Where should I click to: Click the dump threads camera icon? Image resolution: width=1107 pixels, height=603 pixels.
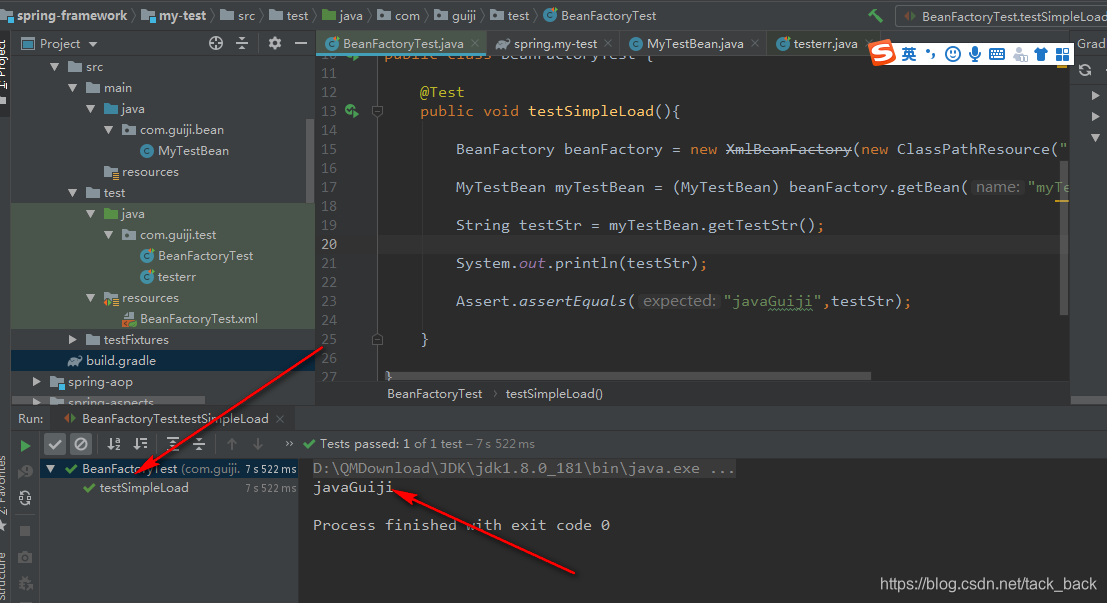tap(25, 557)
